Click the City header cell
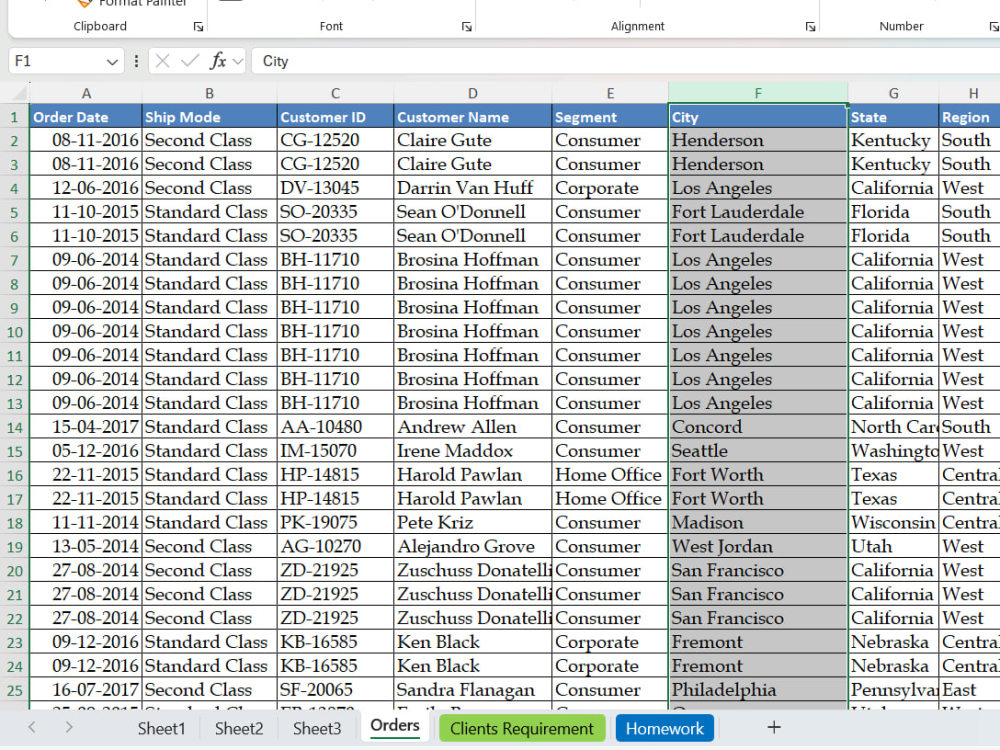This screenshot has width=1000, height=750. [x=758, y=117]
